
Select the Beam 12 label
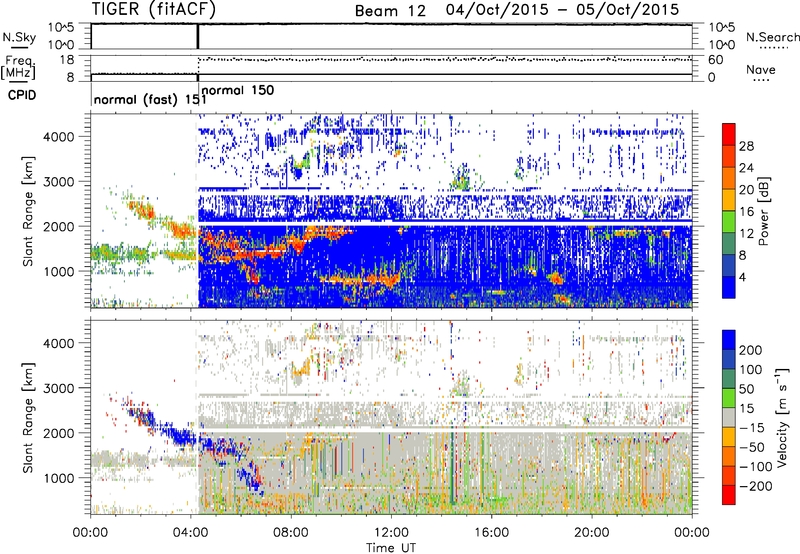pos(390,11)
